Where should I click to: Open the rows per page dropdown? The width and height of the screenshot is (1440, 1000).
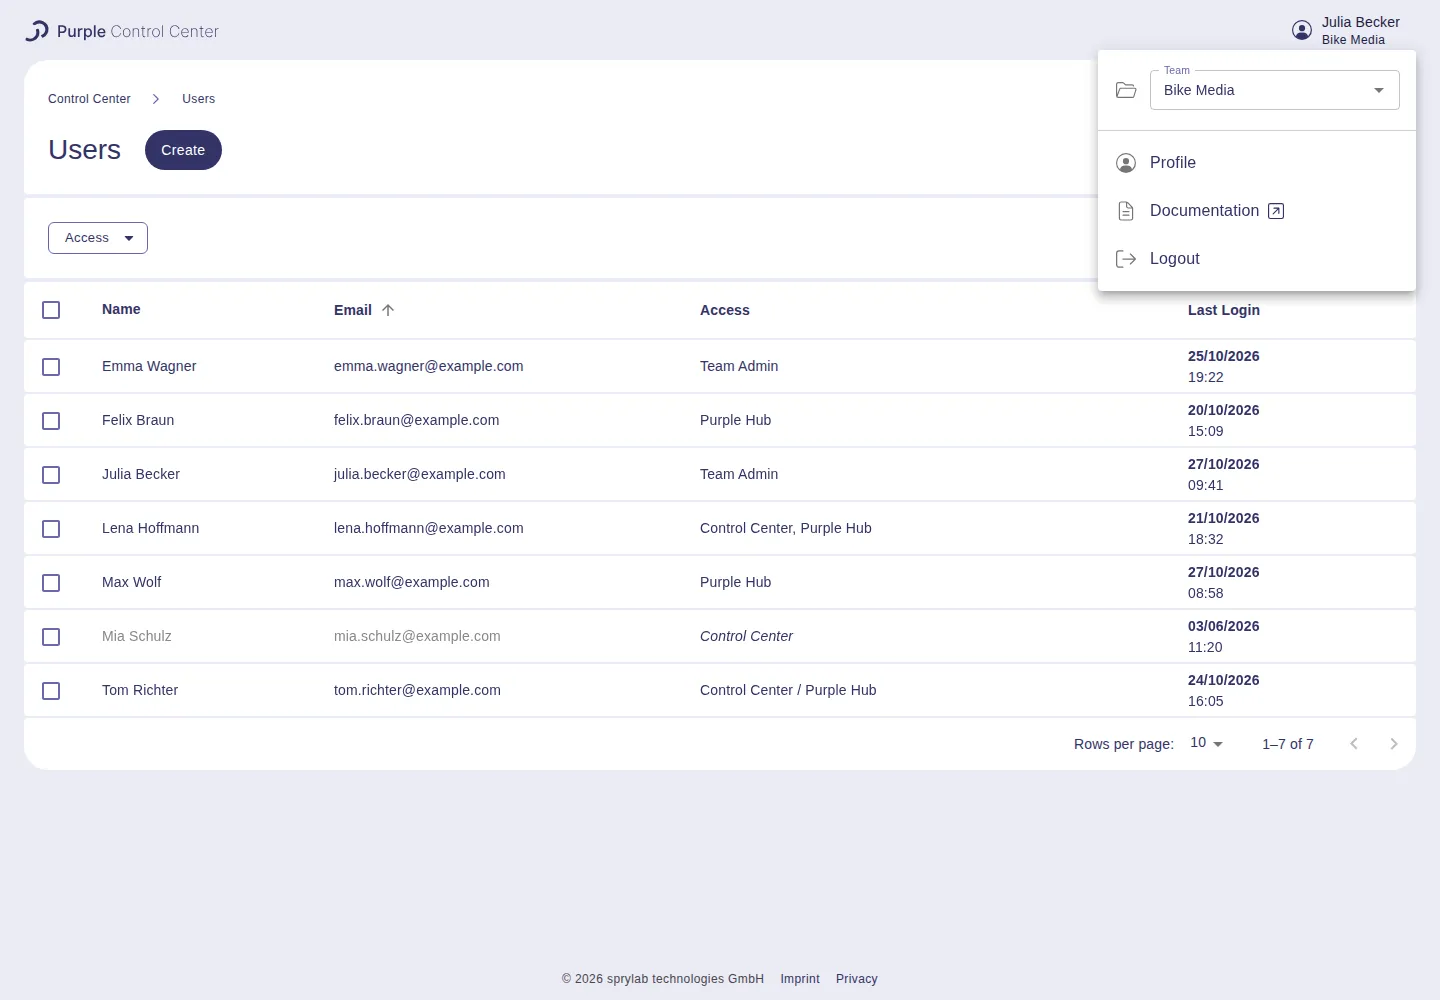pyautogui.click(x=1207, y=743)
